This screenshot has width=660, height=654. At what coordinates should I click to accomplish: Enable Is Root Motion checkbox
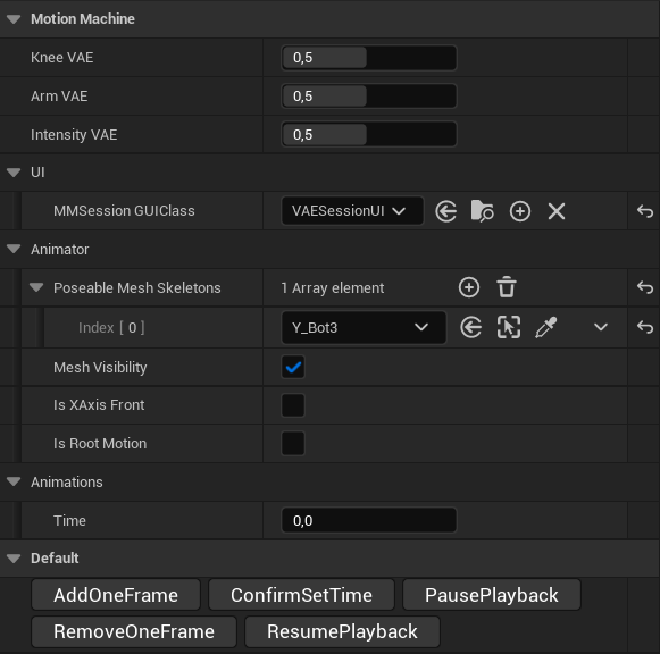click(293, 443)
